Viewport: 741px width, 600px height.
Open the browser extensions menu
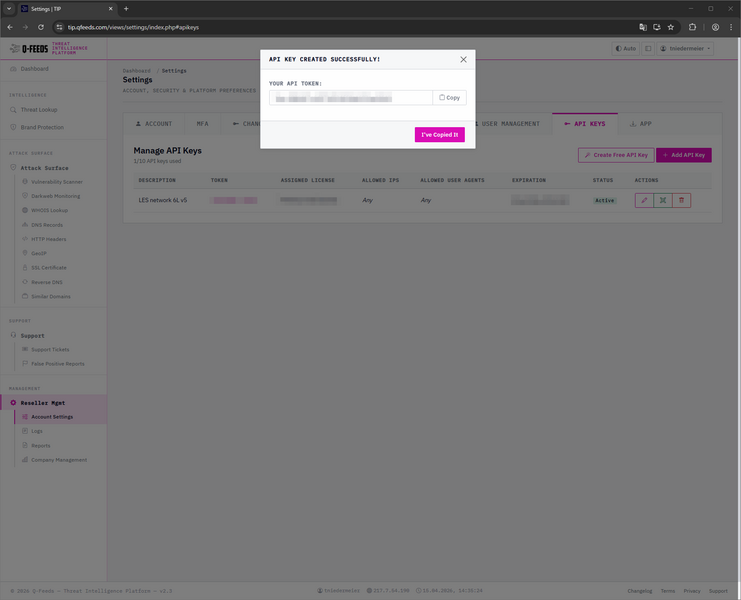692,27
